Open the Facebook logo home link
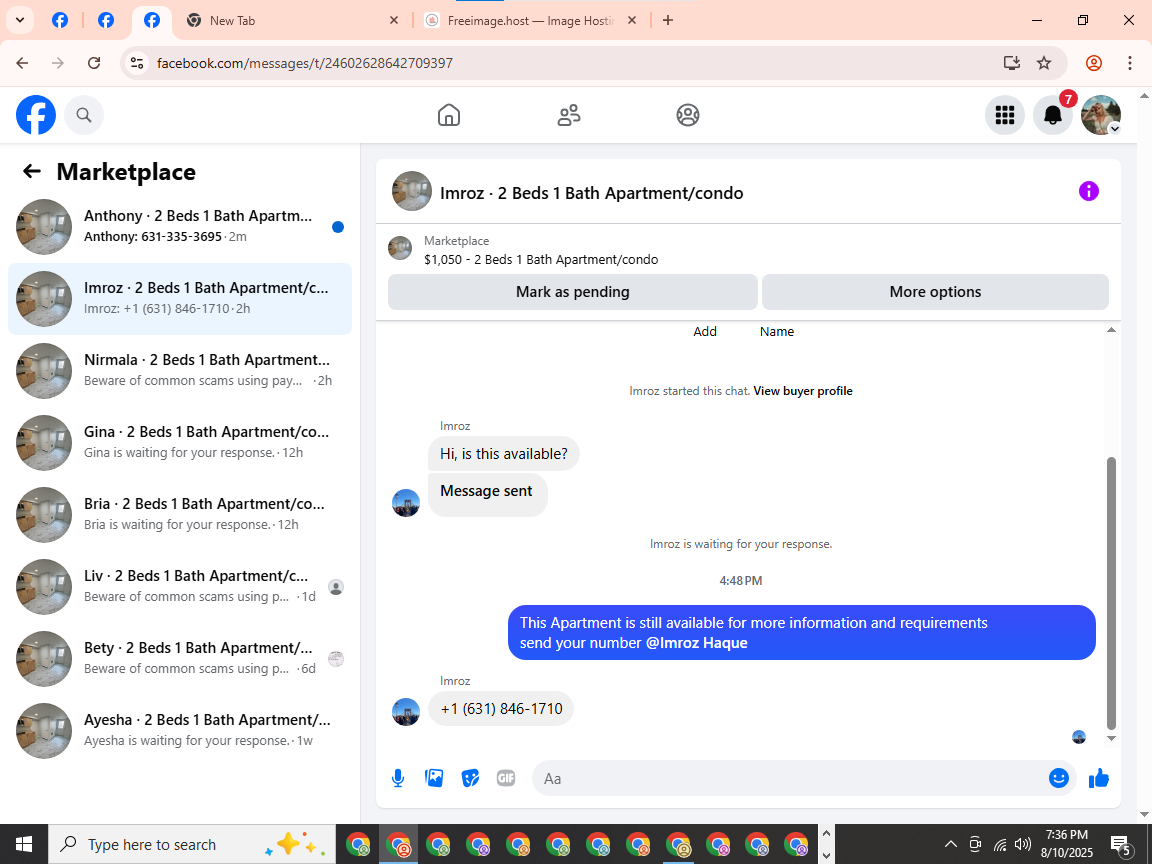This screenshot has height=864, width=1152. pos(36,115)
